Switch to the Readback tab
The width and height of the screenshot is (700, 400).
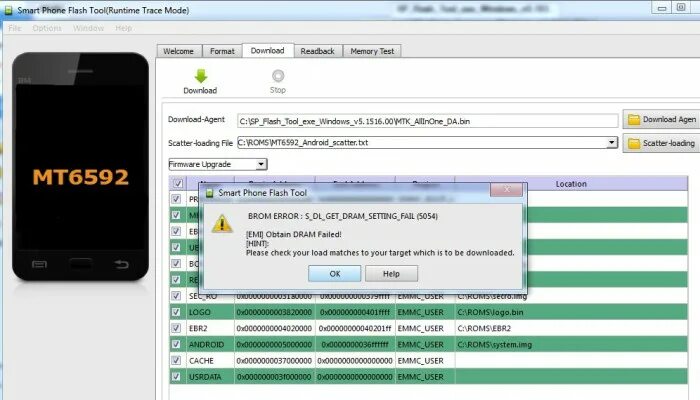(x=317, y=51)
